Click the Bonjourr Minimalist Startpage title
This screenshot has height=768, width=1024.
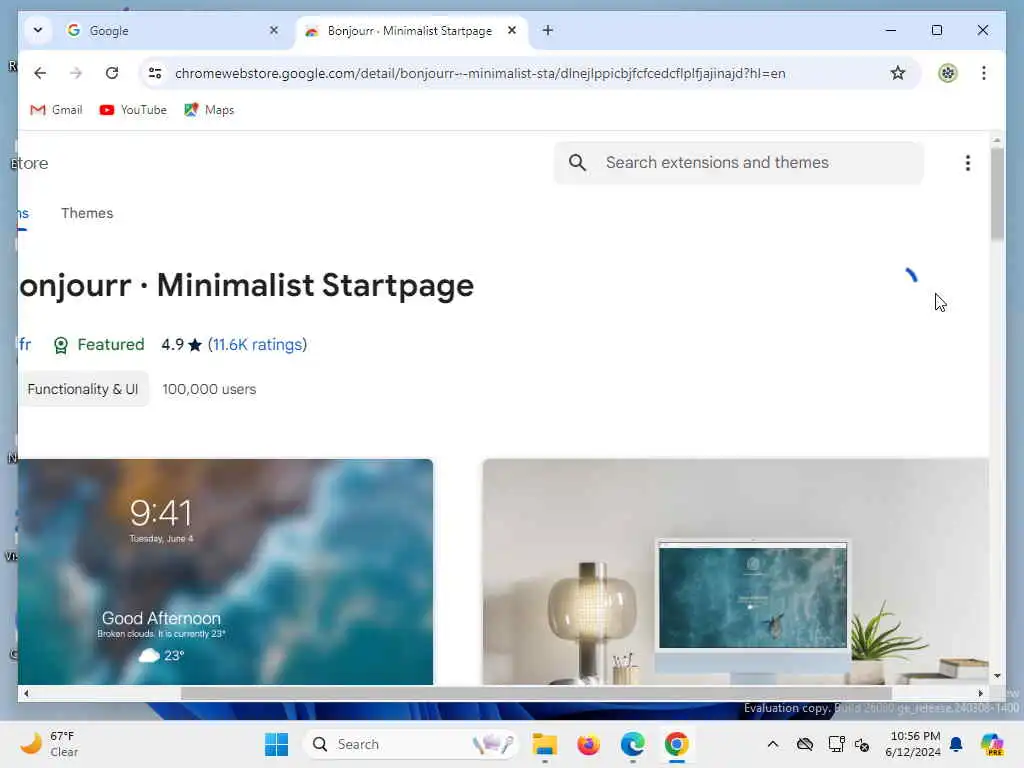tap(247, 285)
